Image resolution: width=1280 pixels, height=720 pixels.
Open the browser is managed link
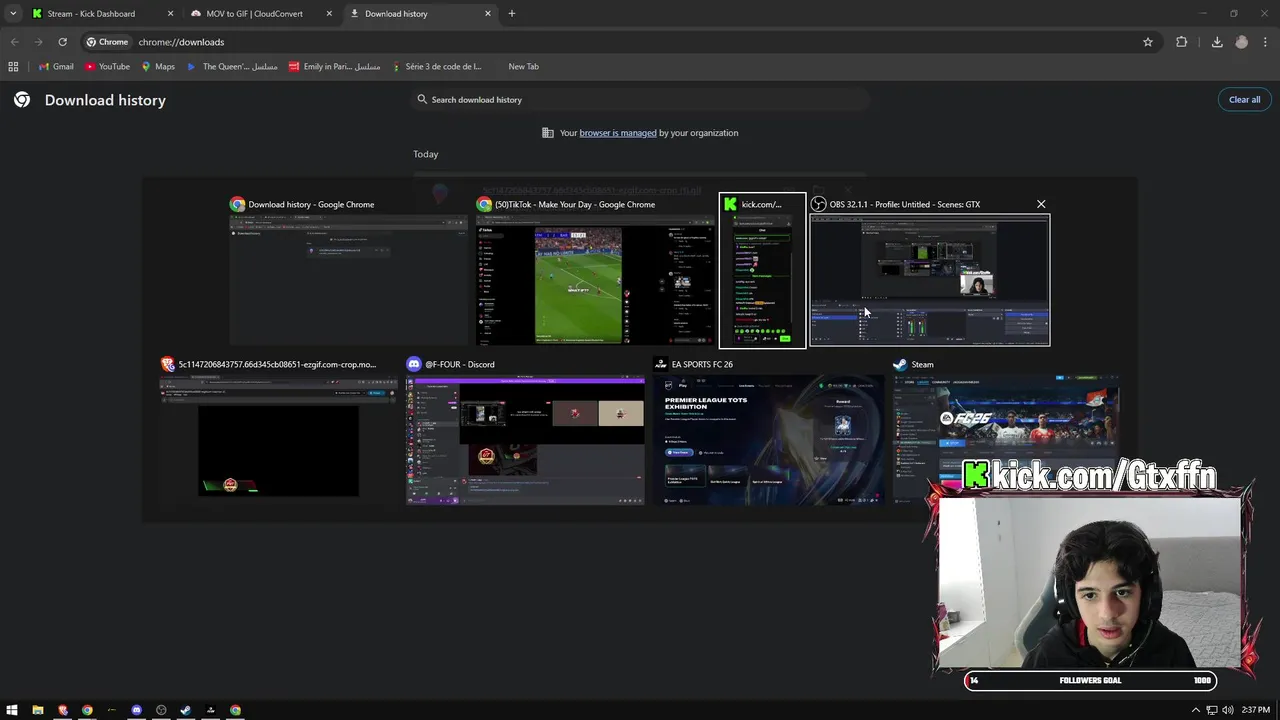(x=618, y=133)
